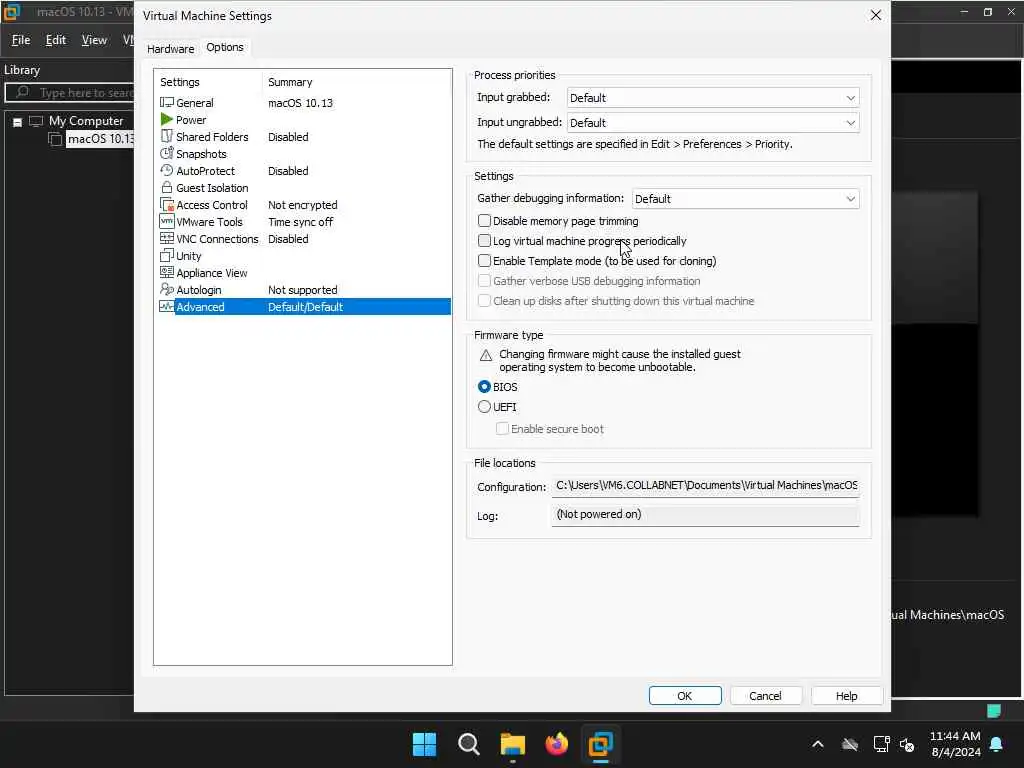Click the Log location field
Image resolution: width=1024 pixels, height=768 pixels.
705,515
